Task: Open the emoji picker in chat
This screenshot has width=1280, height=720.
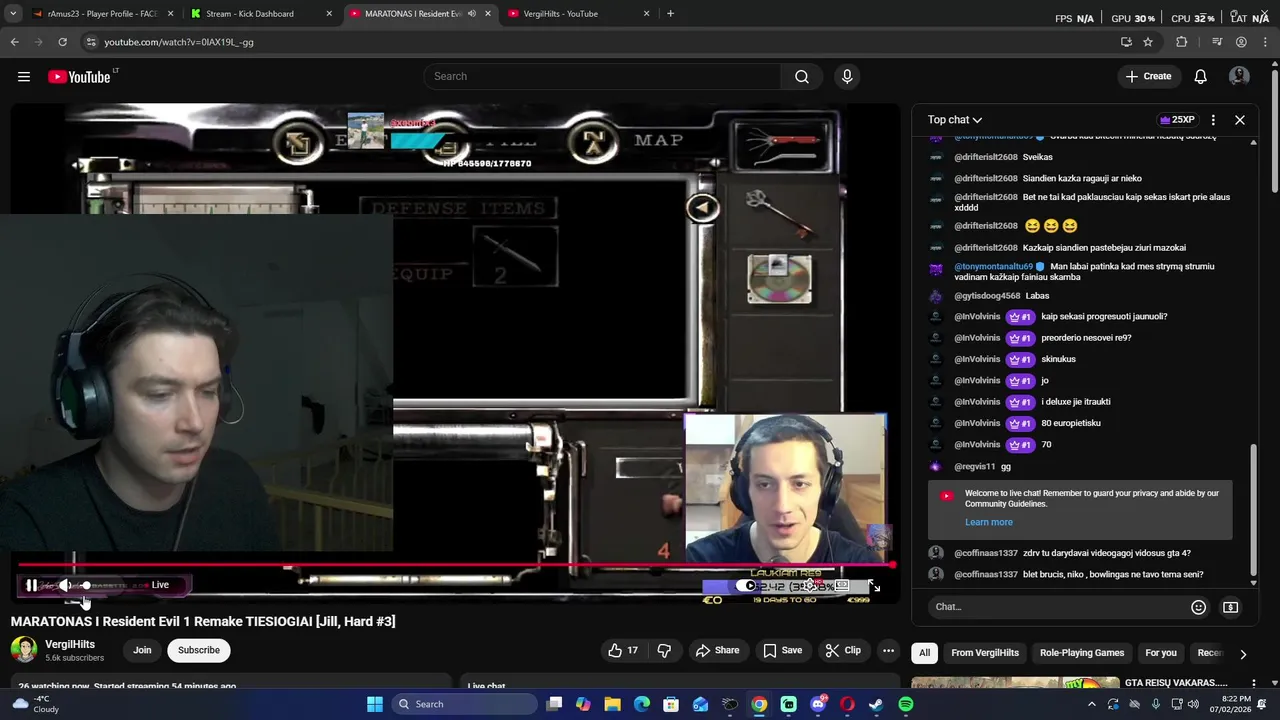Action: [x=1198, y=607]
